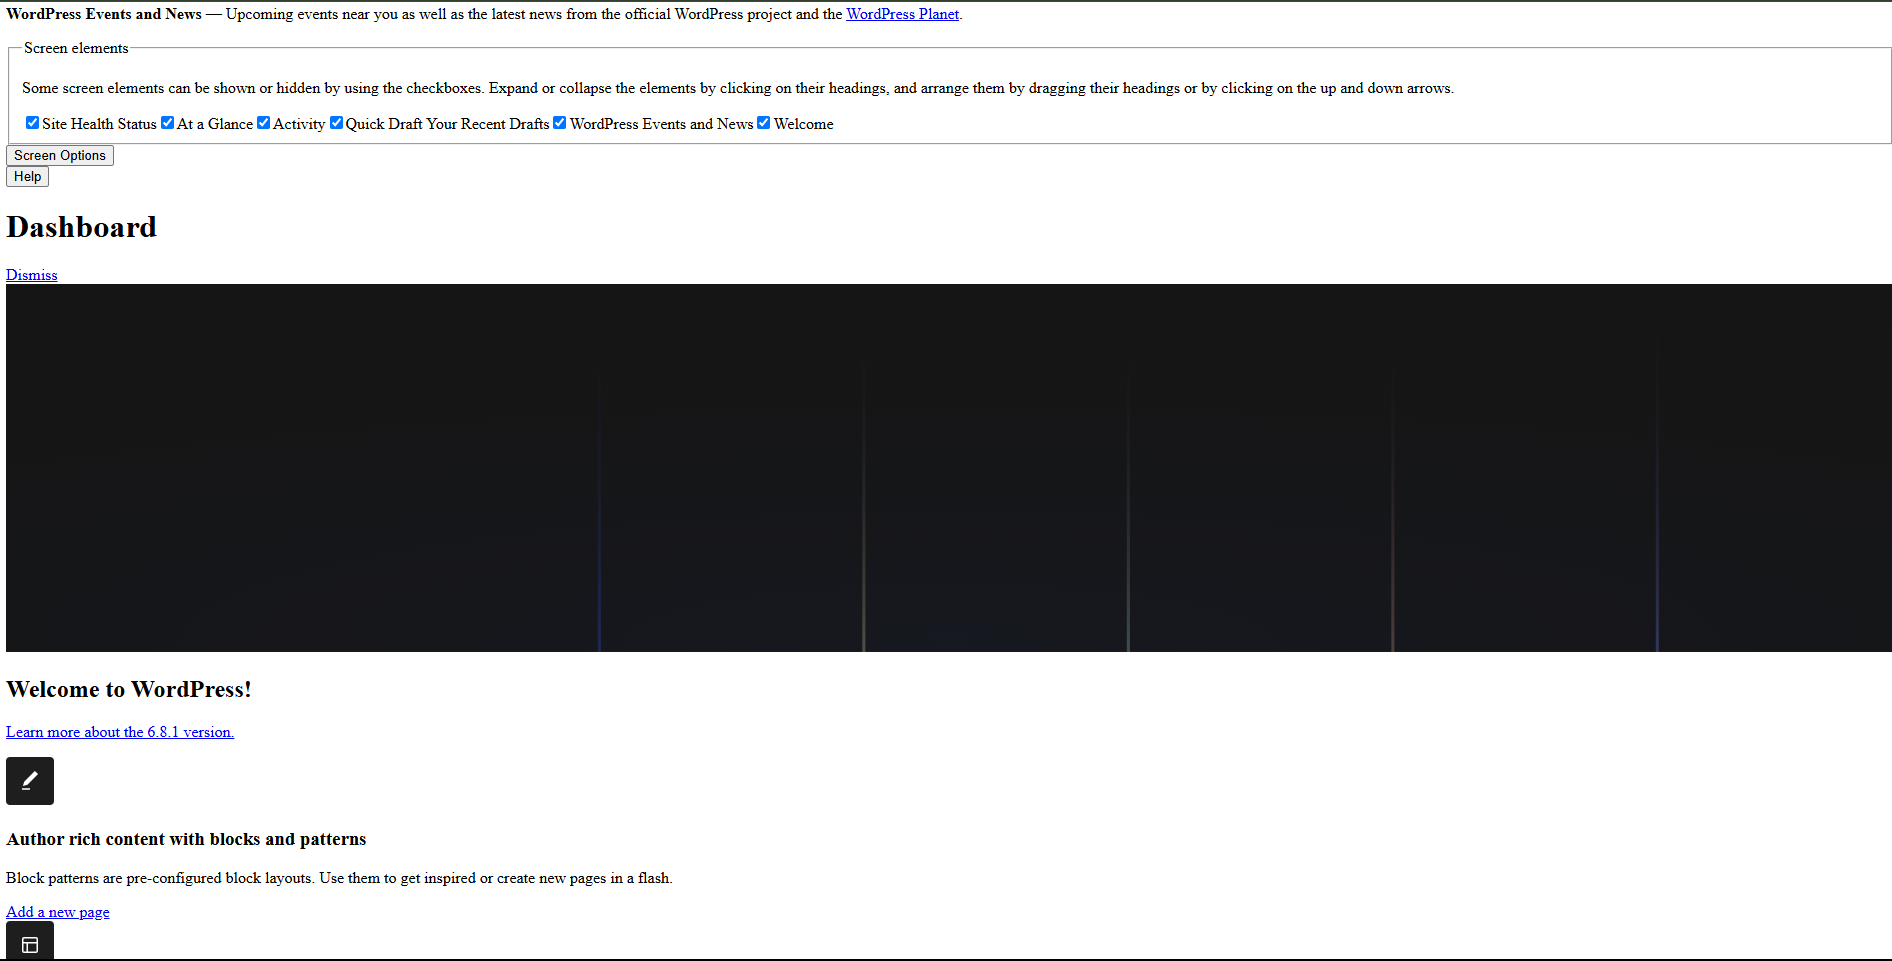The image size is (1892, 961).
Task: Click the bold WordPress Events and News text
Action: click(x=104, y=14)
